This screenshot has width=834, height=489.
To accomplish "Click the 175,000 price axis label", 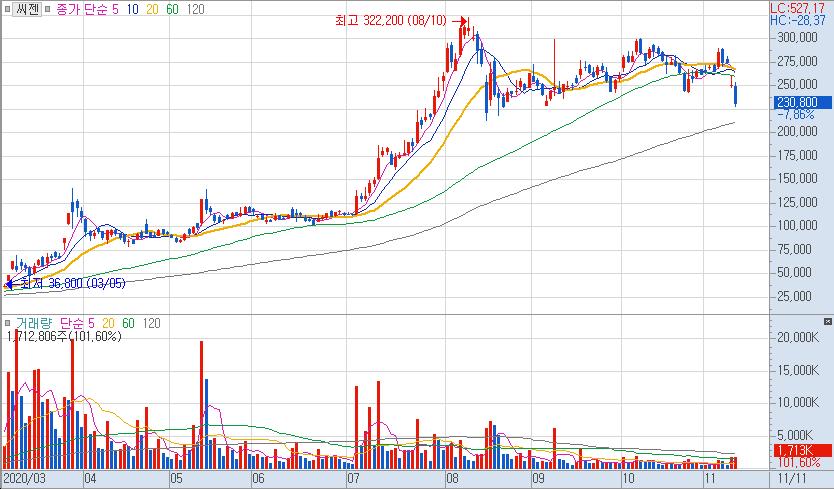I will [797, 155].
